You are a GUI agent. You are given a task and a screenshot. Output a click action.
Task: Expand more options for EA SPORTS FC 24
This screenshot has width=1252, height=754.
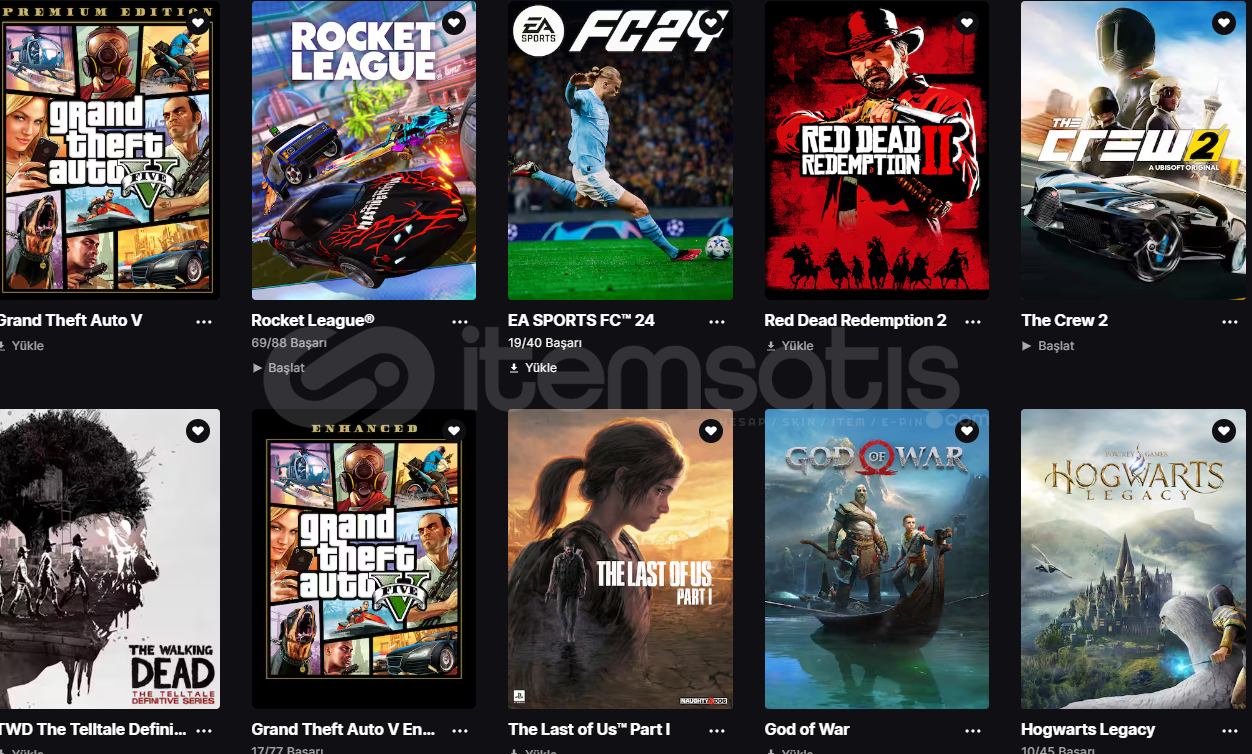[x=717, y=322]
